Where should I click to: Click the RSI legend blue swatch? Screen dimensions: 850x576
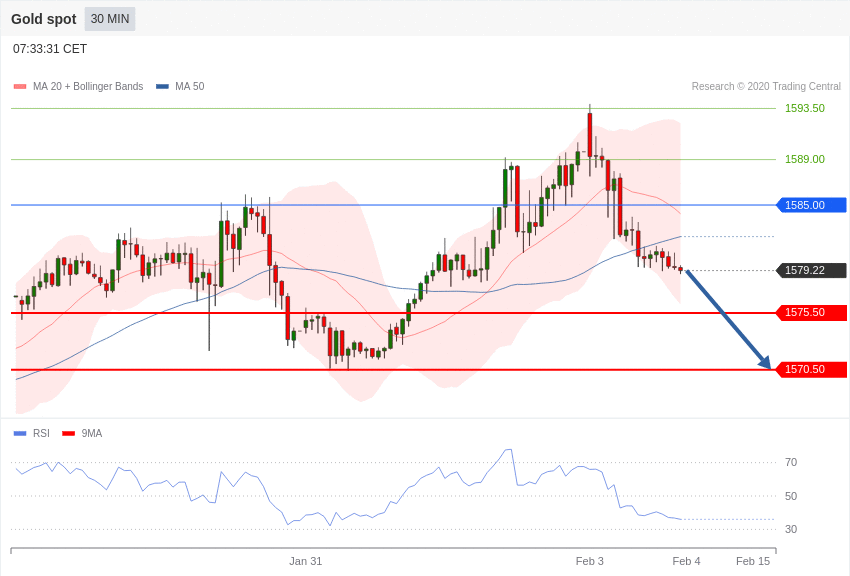point(20,433)
